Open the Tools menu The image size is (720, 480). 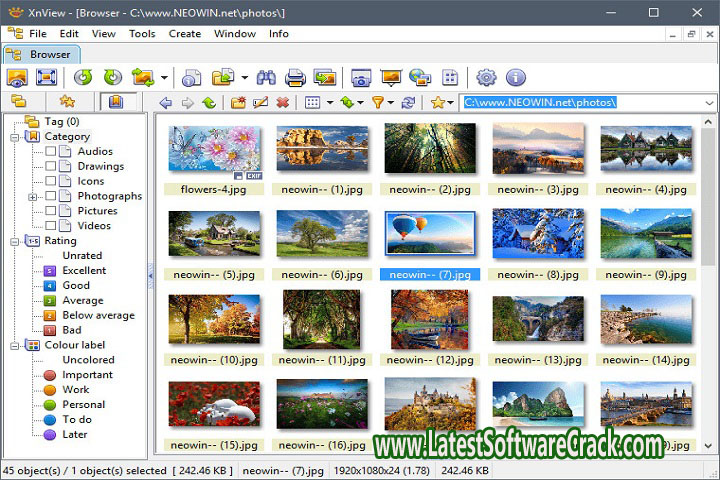click(x=142, y=33)
